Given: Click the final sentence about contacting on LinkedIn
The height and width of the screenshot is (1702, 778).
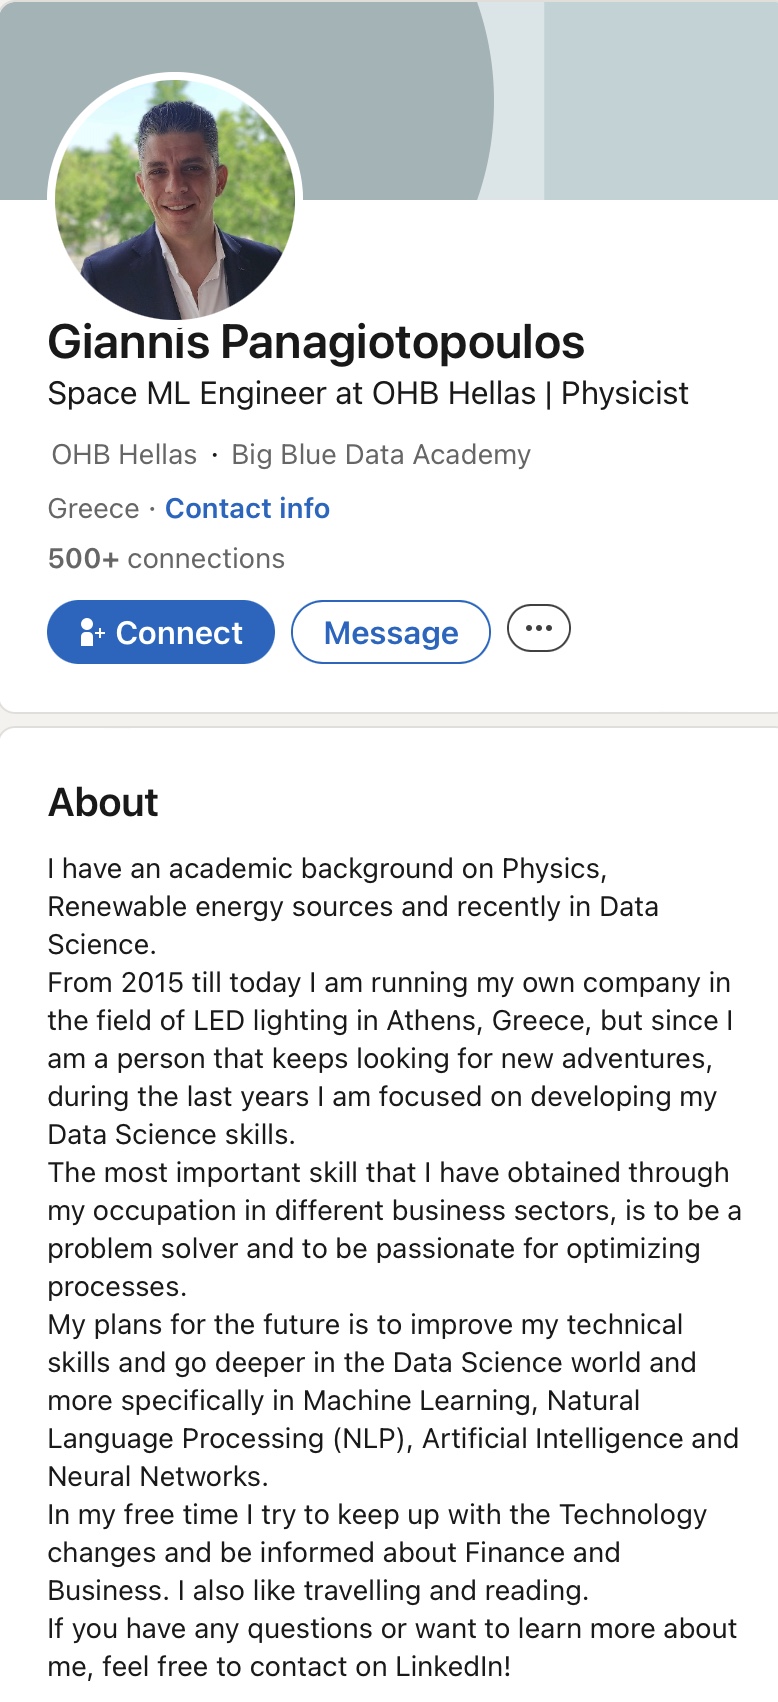Looking at the screenshot, I should (391, 1647).
